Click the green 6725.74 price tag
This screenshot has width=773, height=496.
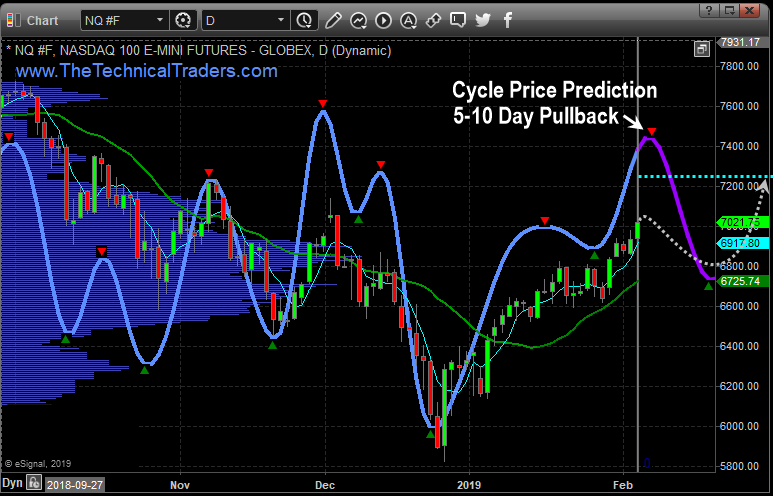tap(742, 281)
